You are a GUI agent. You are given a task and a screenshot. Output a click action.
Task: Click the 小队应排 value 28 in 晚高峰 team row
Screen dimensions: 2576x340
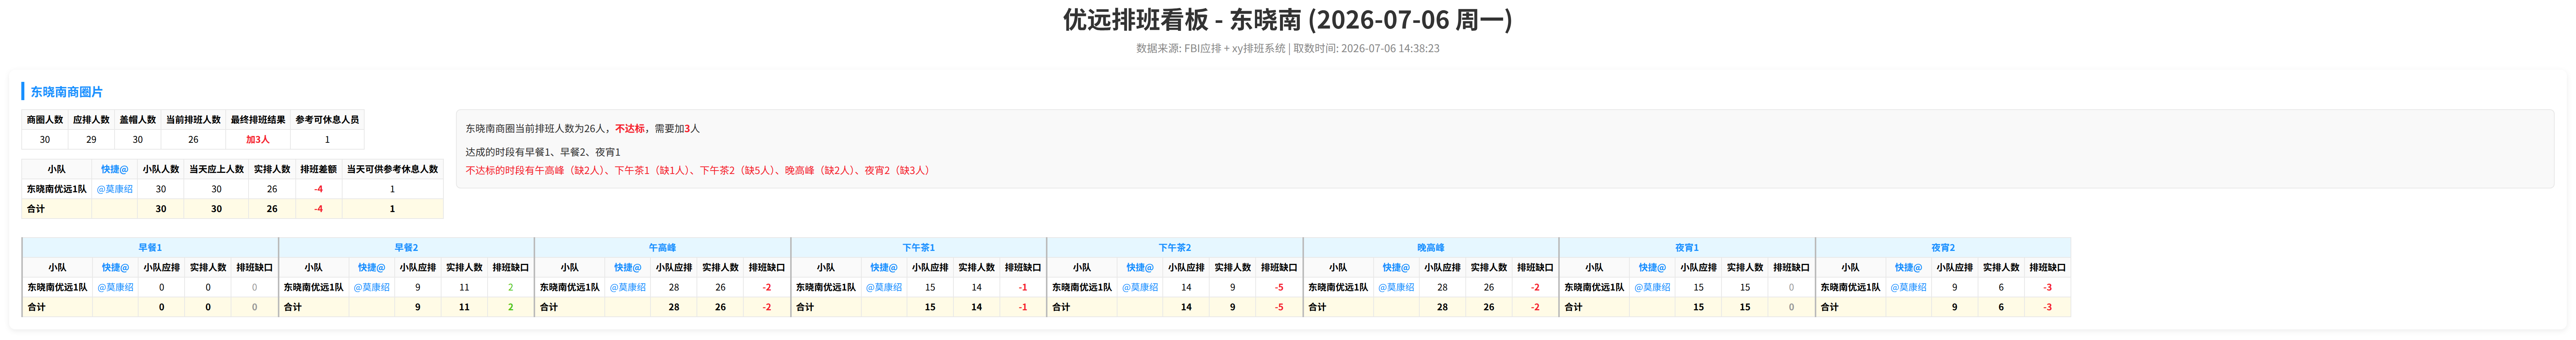pyautogui.click(x=1442, y=287)
